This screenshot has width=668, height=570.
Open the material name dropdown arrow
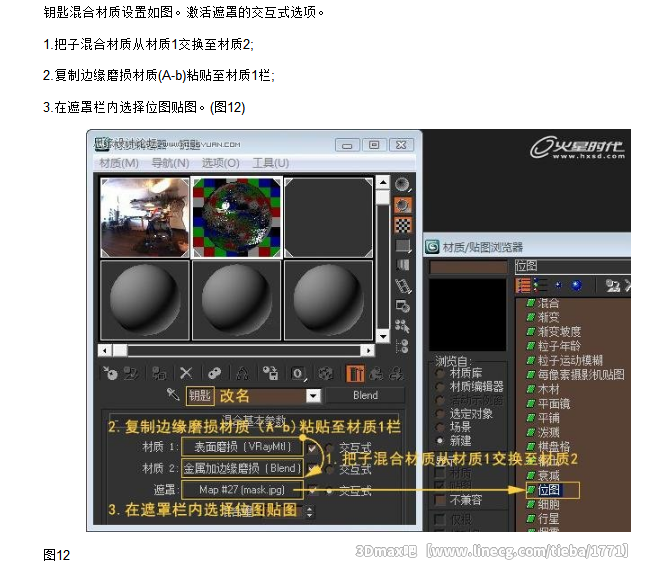(x=313, y=396)
